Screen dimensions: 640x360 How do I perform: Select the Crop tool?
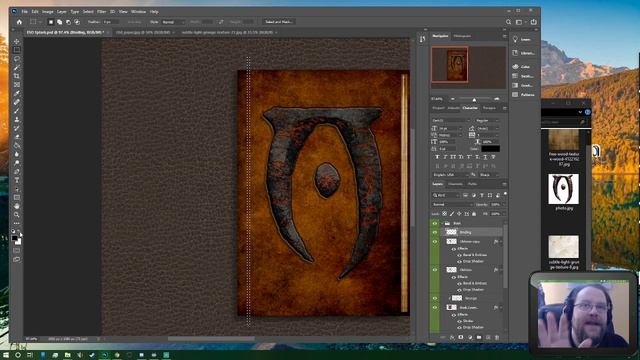click(x=16, y=76)
